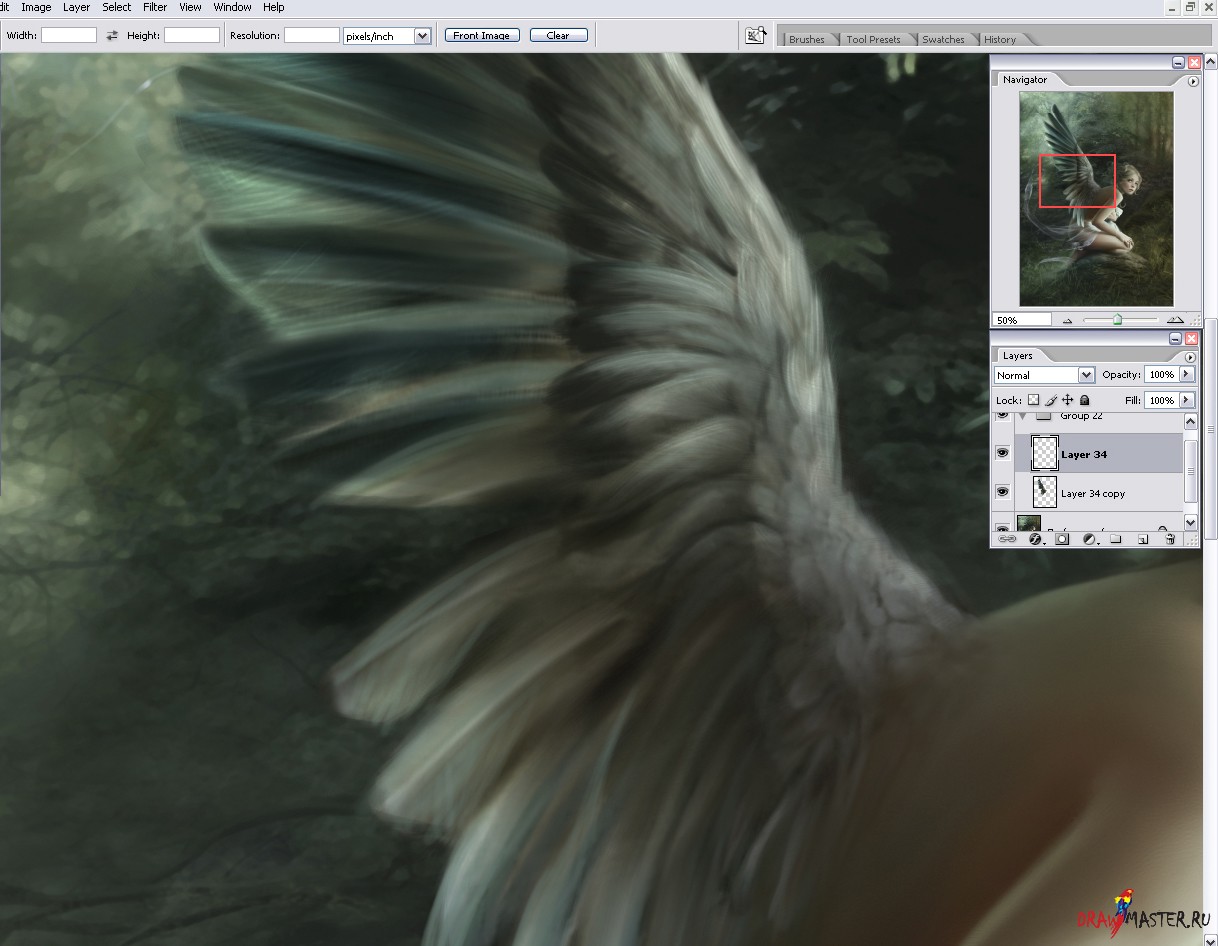
Task: Zoom in with large mountains icon
Action: (1175, 320)
